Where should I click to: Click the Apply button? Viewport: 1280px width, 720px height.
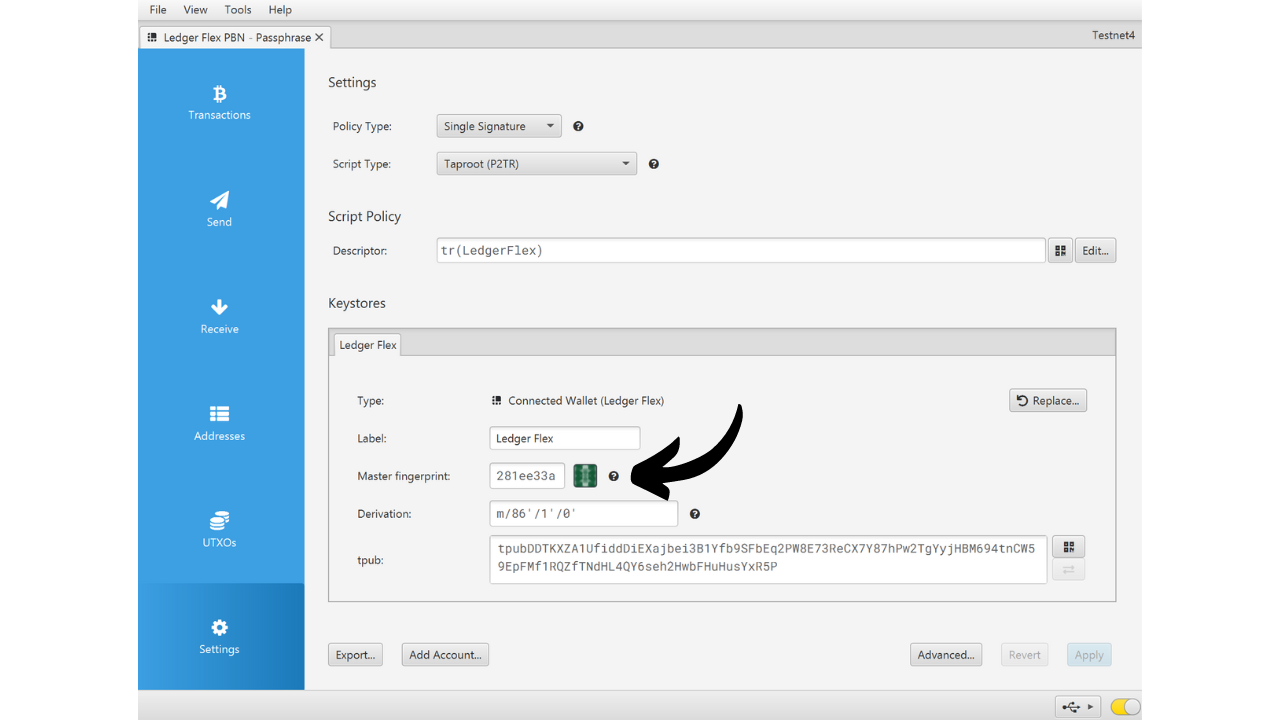coord(1089,655)
